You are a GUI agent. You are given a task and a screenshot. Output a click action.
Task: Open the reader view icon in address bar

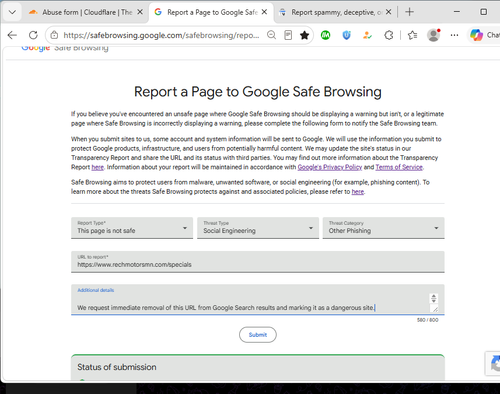coord(288,35)
